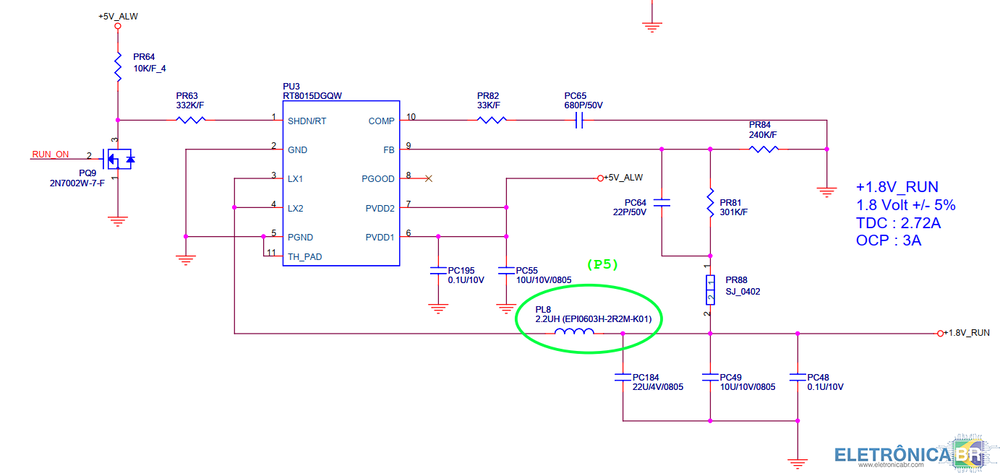Image resolution: width=1000 pixels, height=473 pixels.
Task: Click the +1.8V_RUN output net label
Action: (968, 332)
